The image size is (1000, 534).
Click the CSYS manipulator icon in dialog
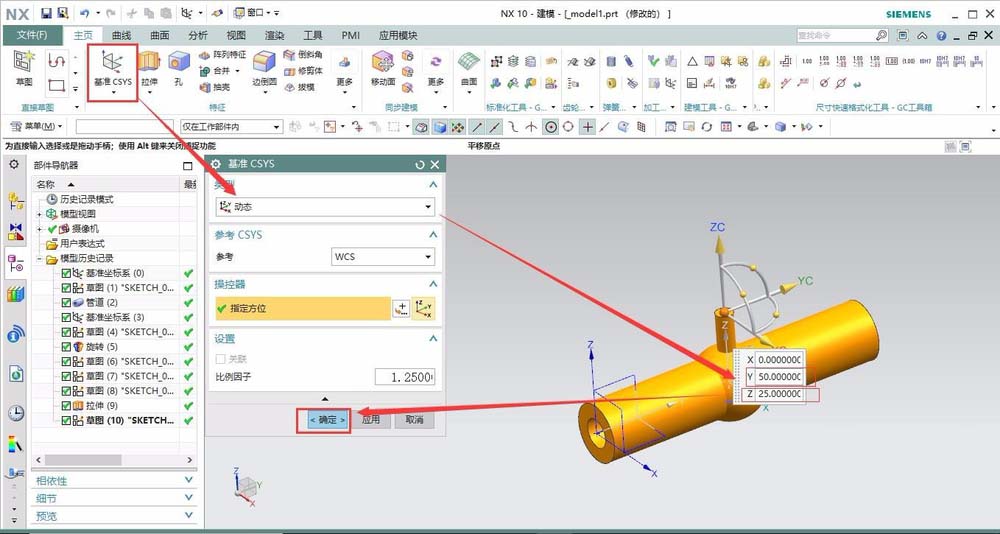[x=423, y=309]
